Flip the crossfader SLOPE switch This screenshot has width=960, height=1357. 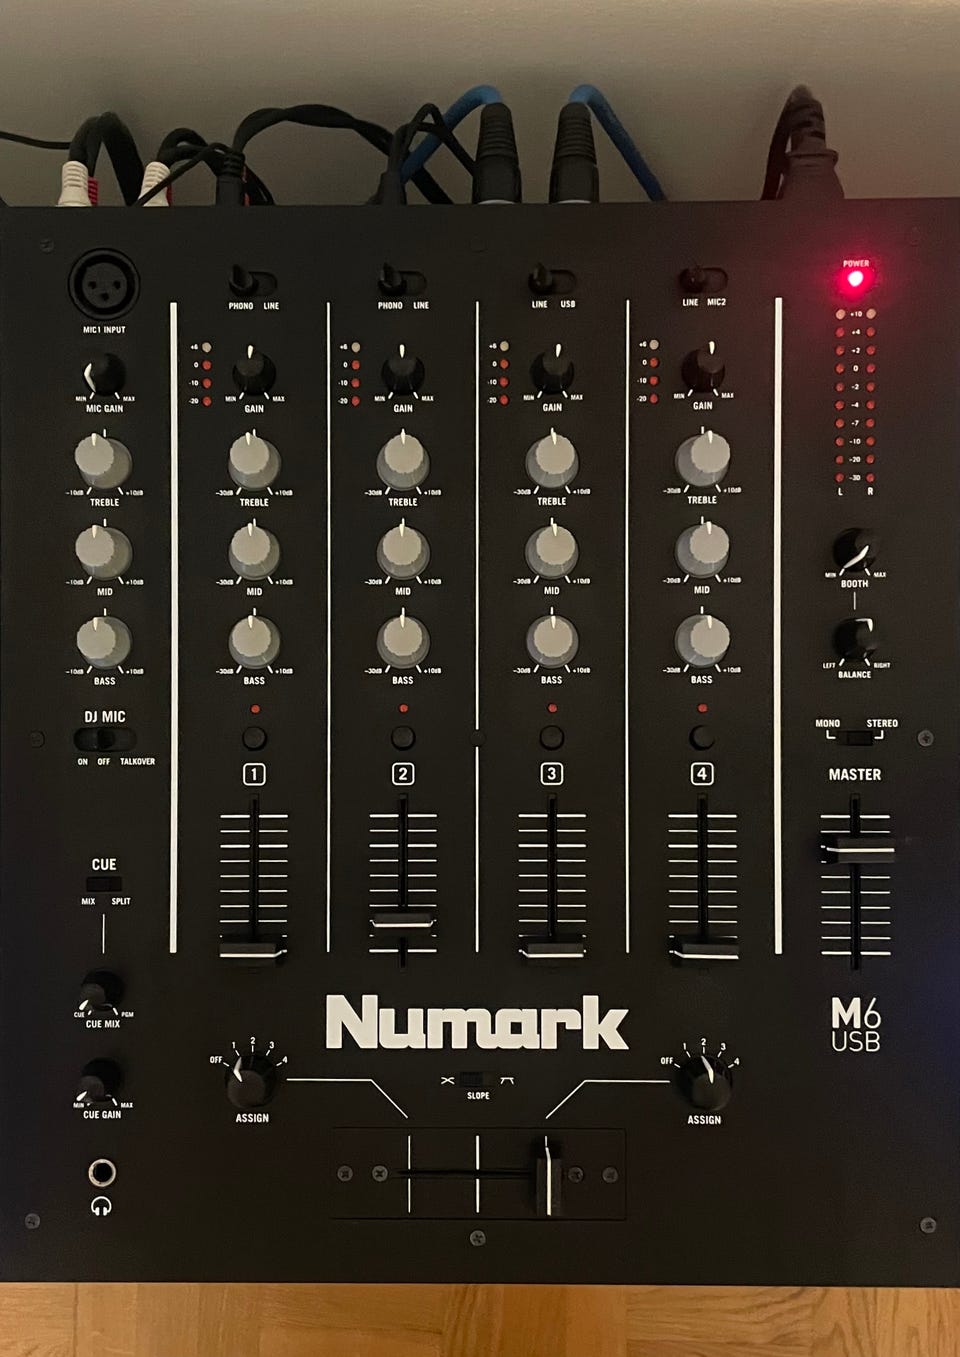478,1079
